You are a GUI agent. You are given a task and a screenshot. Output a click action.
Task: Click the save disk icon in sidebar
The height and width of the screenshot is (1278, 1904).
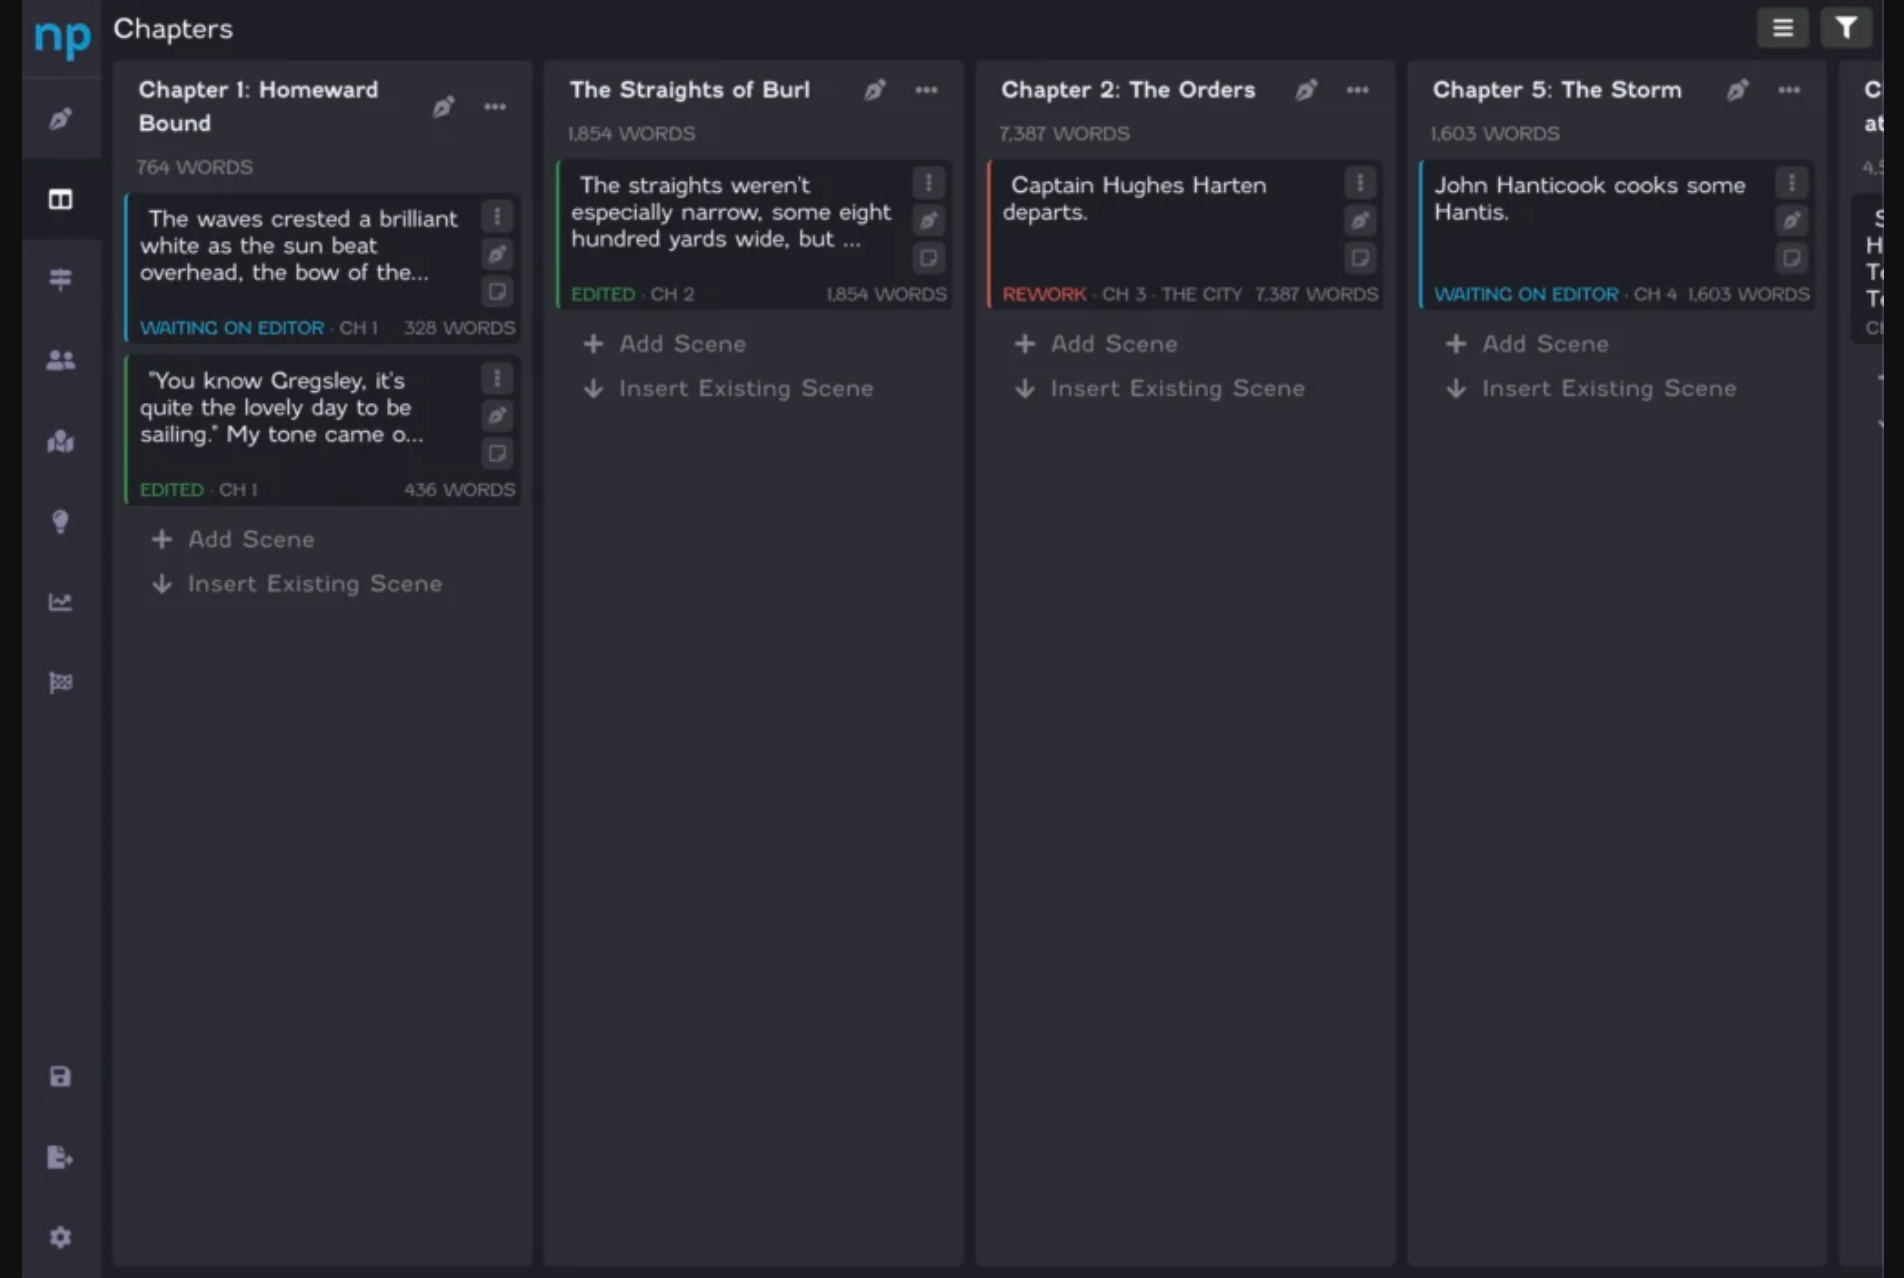(x=61, y=1076)
